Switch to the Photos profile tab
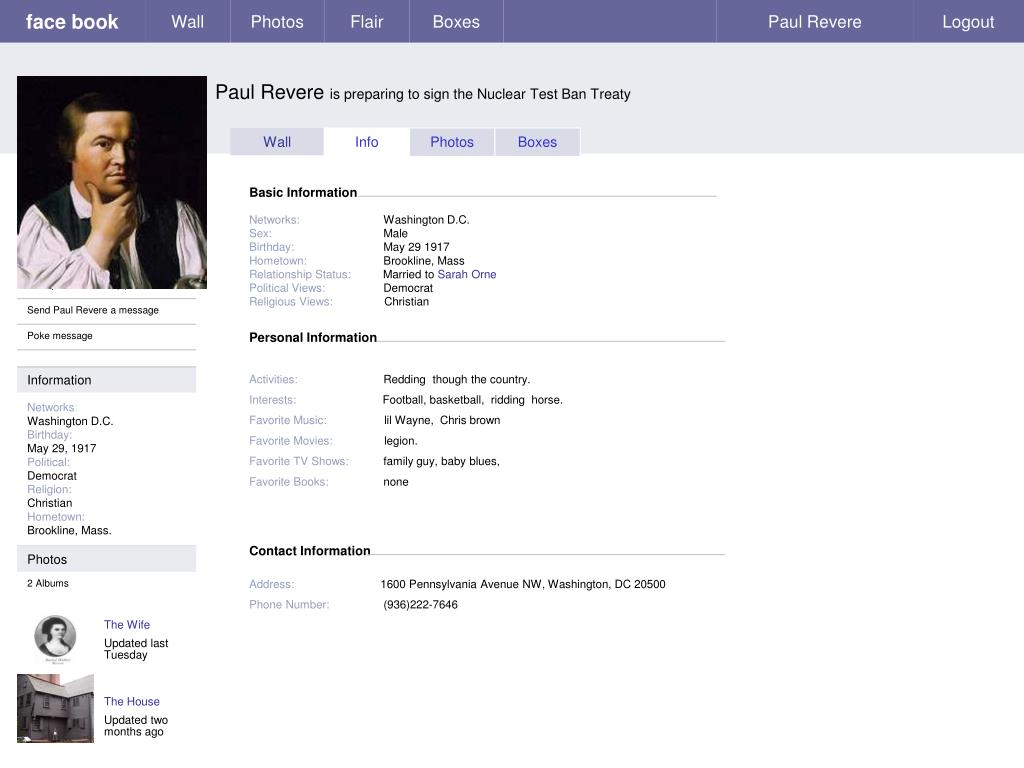The width and height of the screenshot is (1024, 768). [452, 142]
